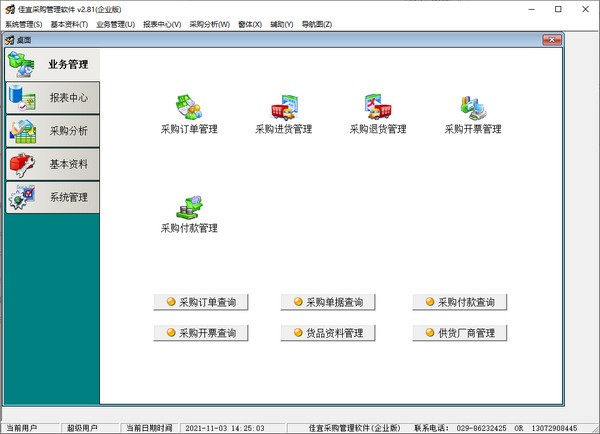600x434 pixels.
Task: Open the 系统管理(S) menu
Action: (x=24, y=24)
